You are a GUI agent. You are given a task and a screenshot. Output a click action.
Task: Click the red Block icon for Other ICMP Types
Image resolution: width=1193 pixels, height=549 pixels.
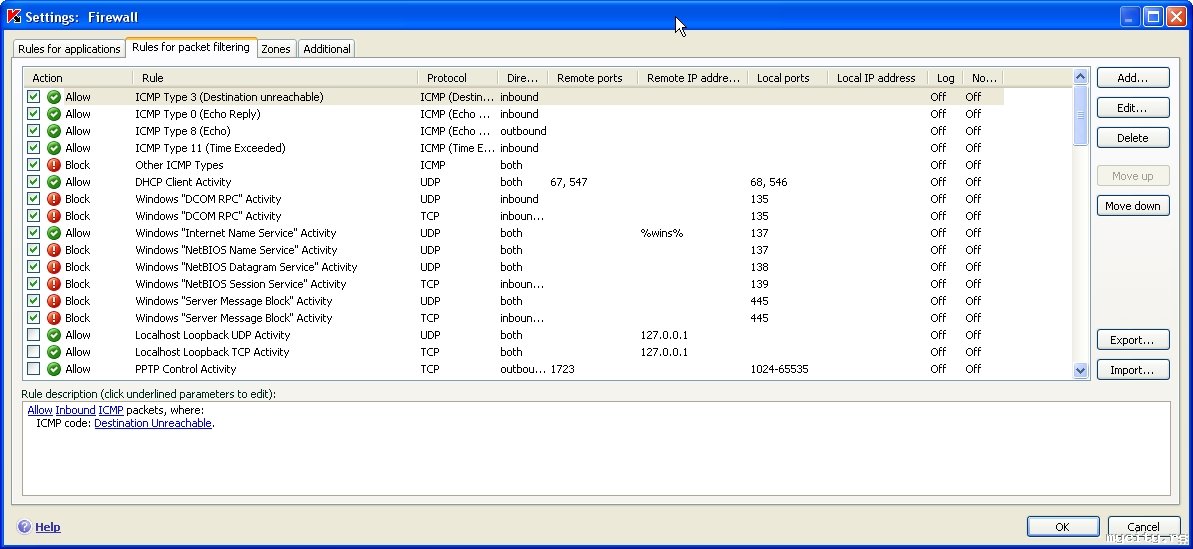click(54, 165)
